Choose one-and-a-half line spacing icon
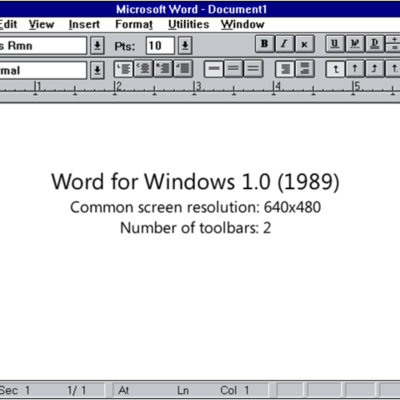This screenshot has height=400, width=400. (233, 69)
